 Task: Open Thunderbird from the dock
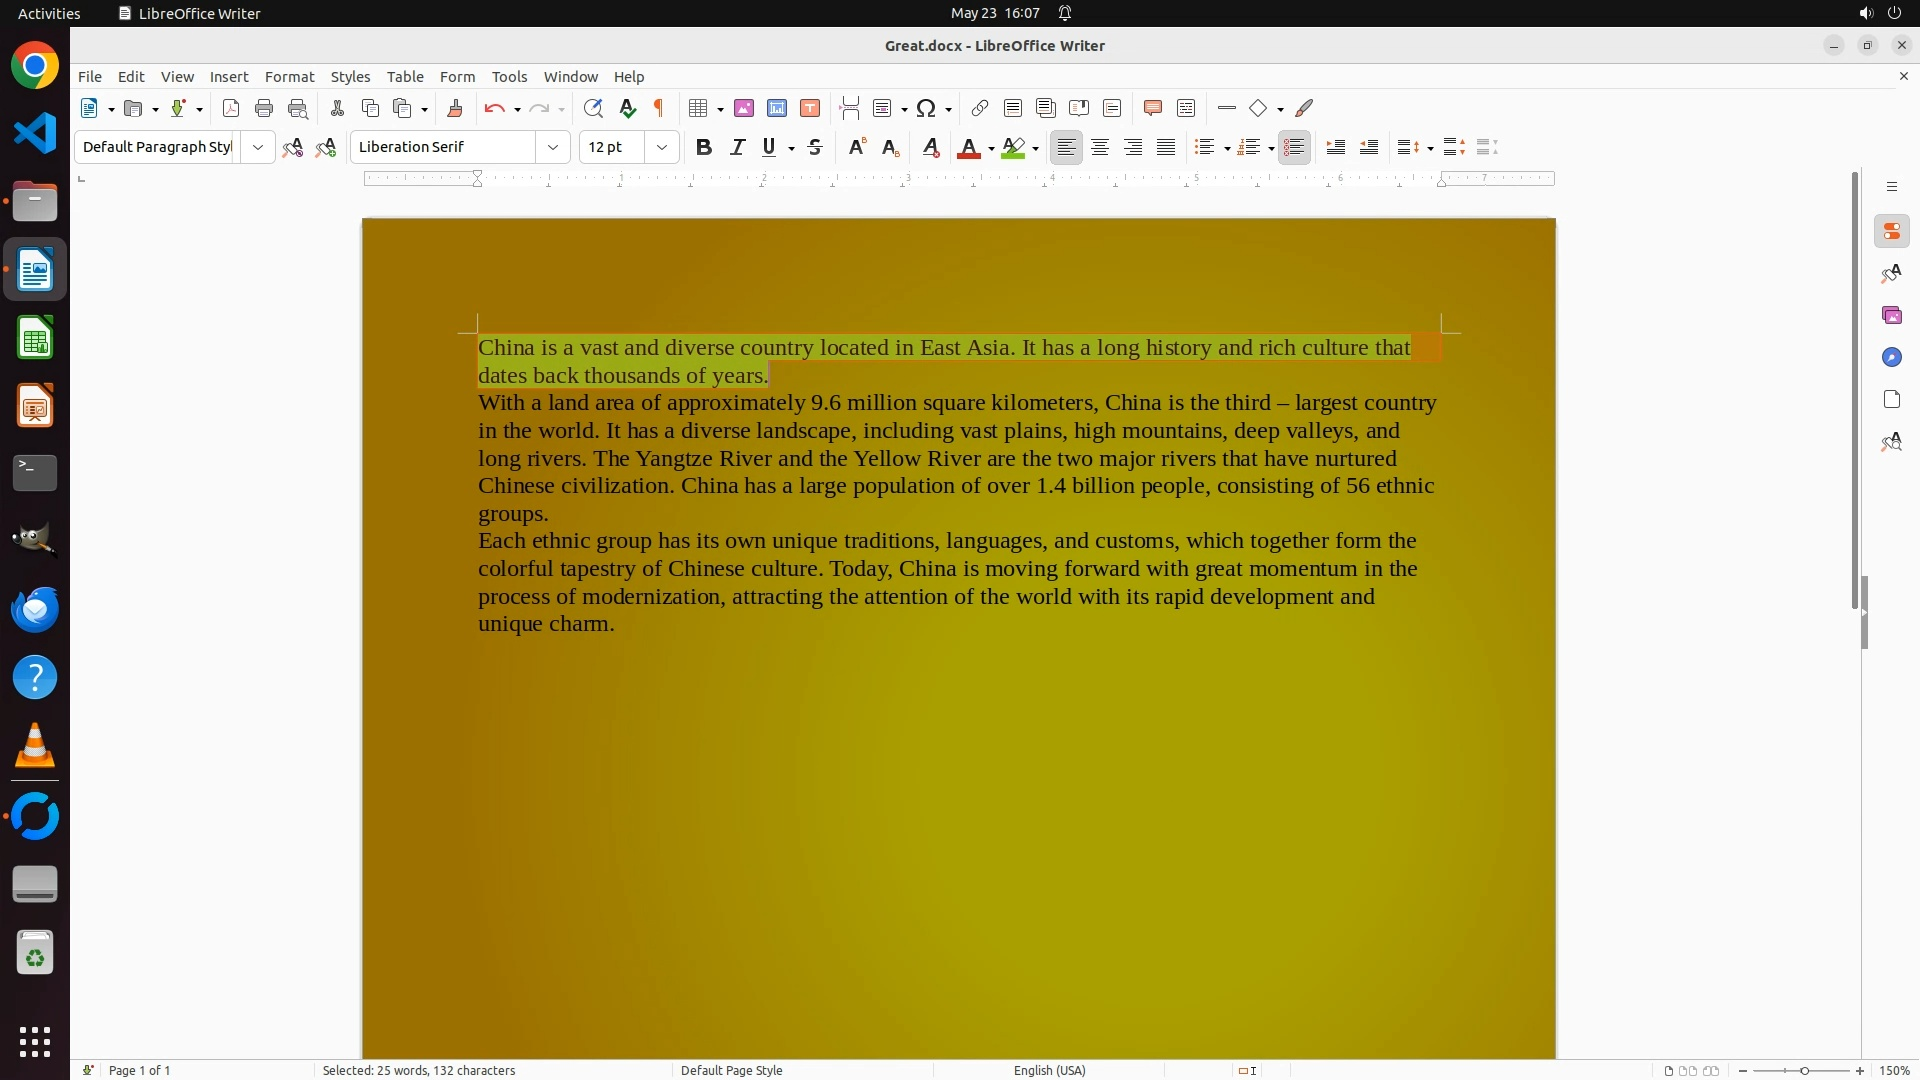coord(35,609)
